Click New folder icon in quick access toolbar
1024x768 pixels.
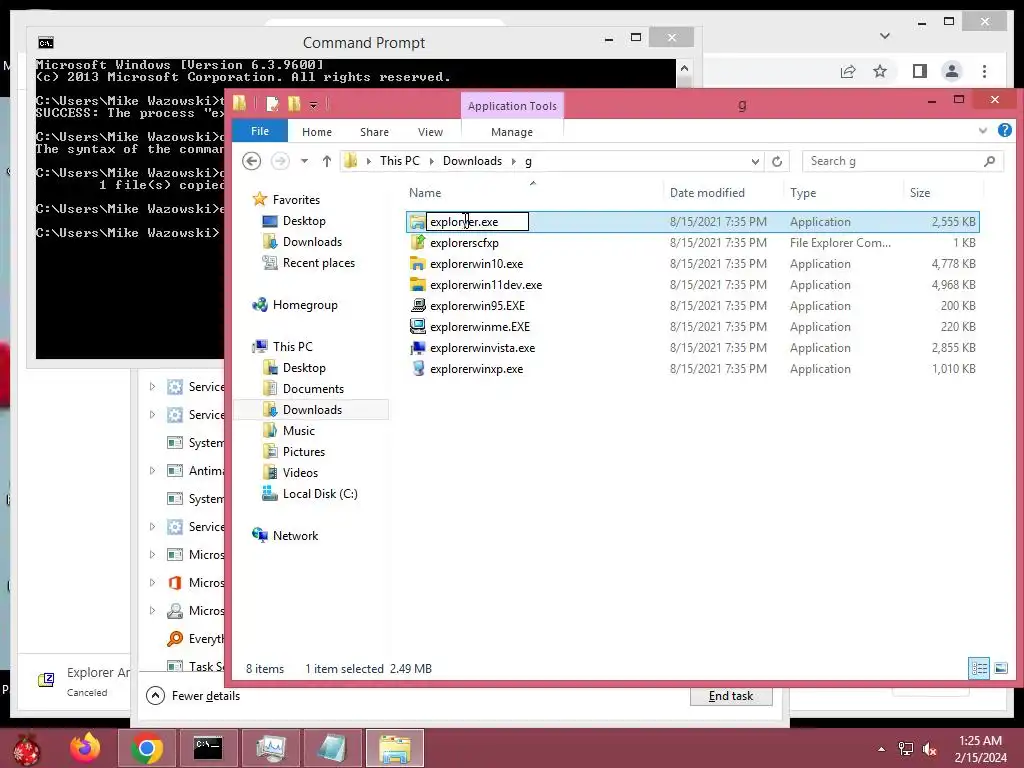click(294, 104)
